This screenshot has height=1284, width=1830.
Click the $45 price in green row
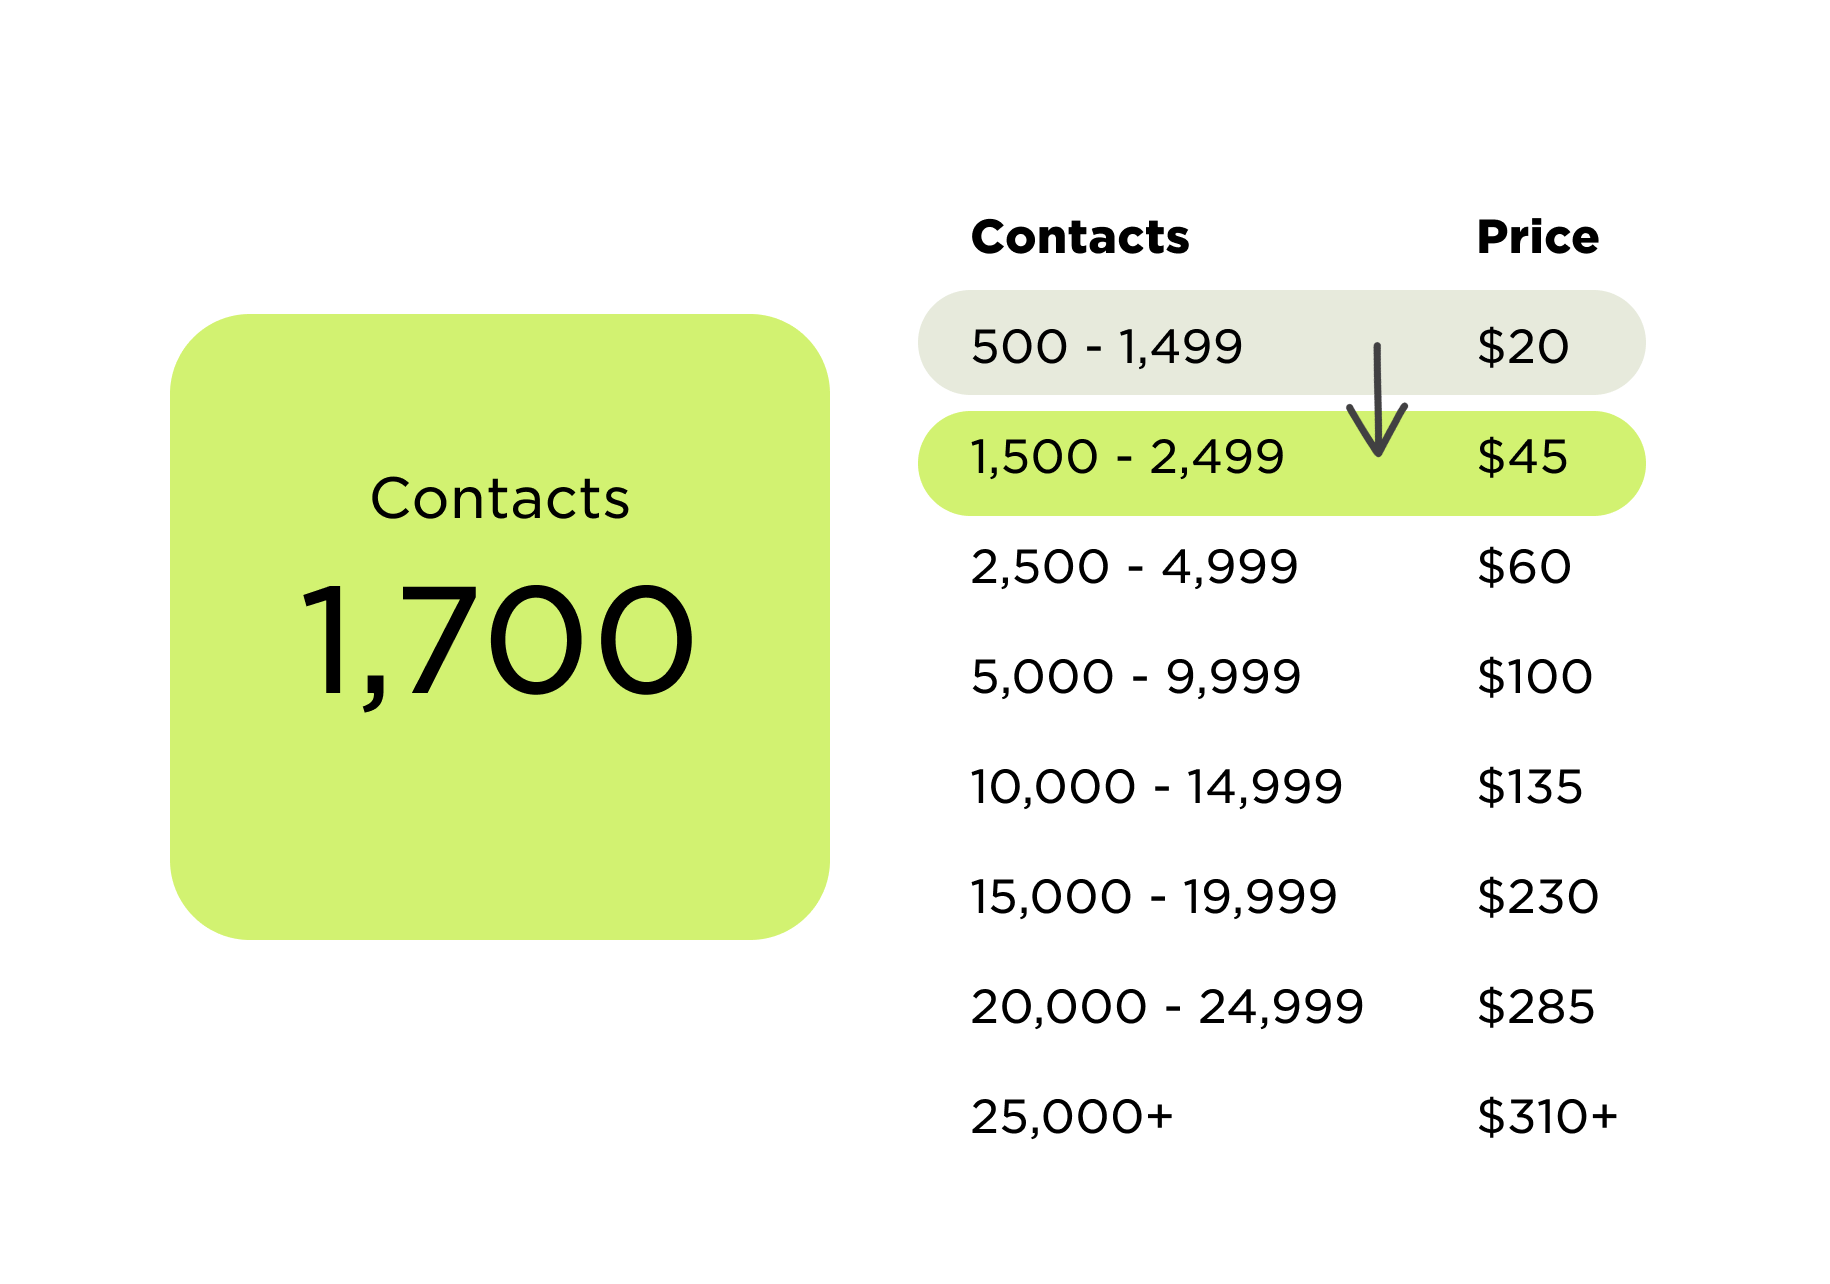click(x=1523, y=457)
